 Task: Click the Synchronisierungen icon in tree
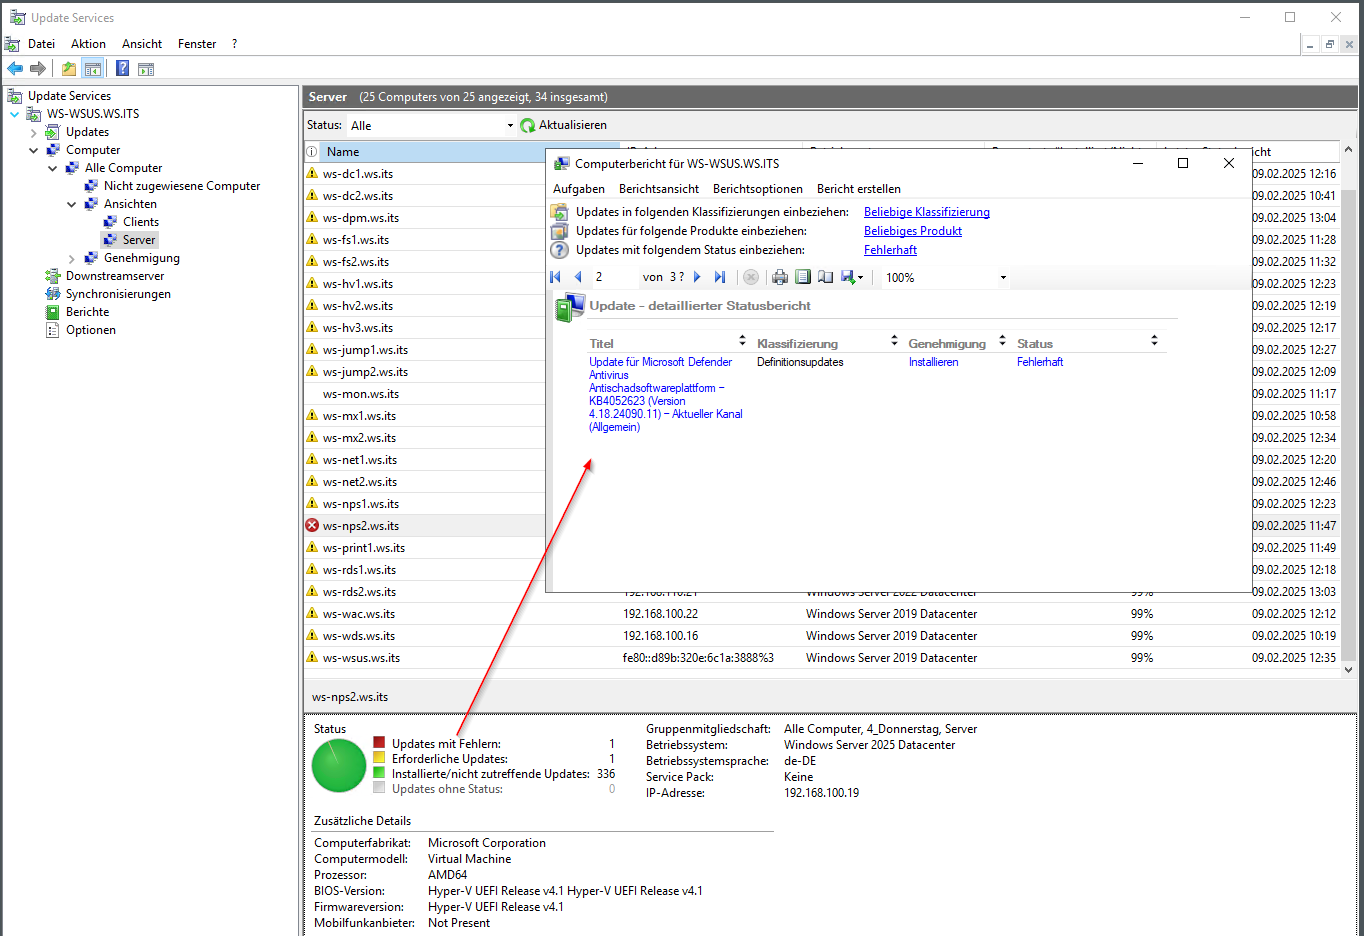(x=53, y=294)
